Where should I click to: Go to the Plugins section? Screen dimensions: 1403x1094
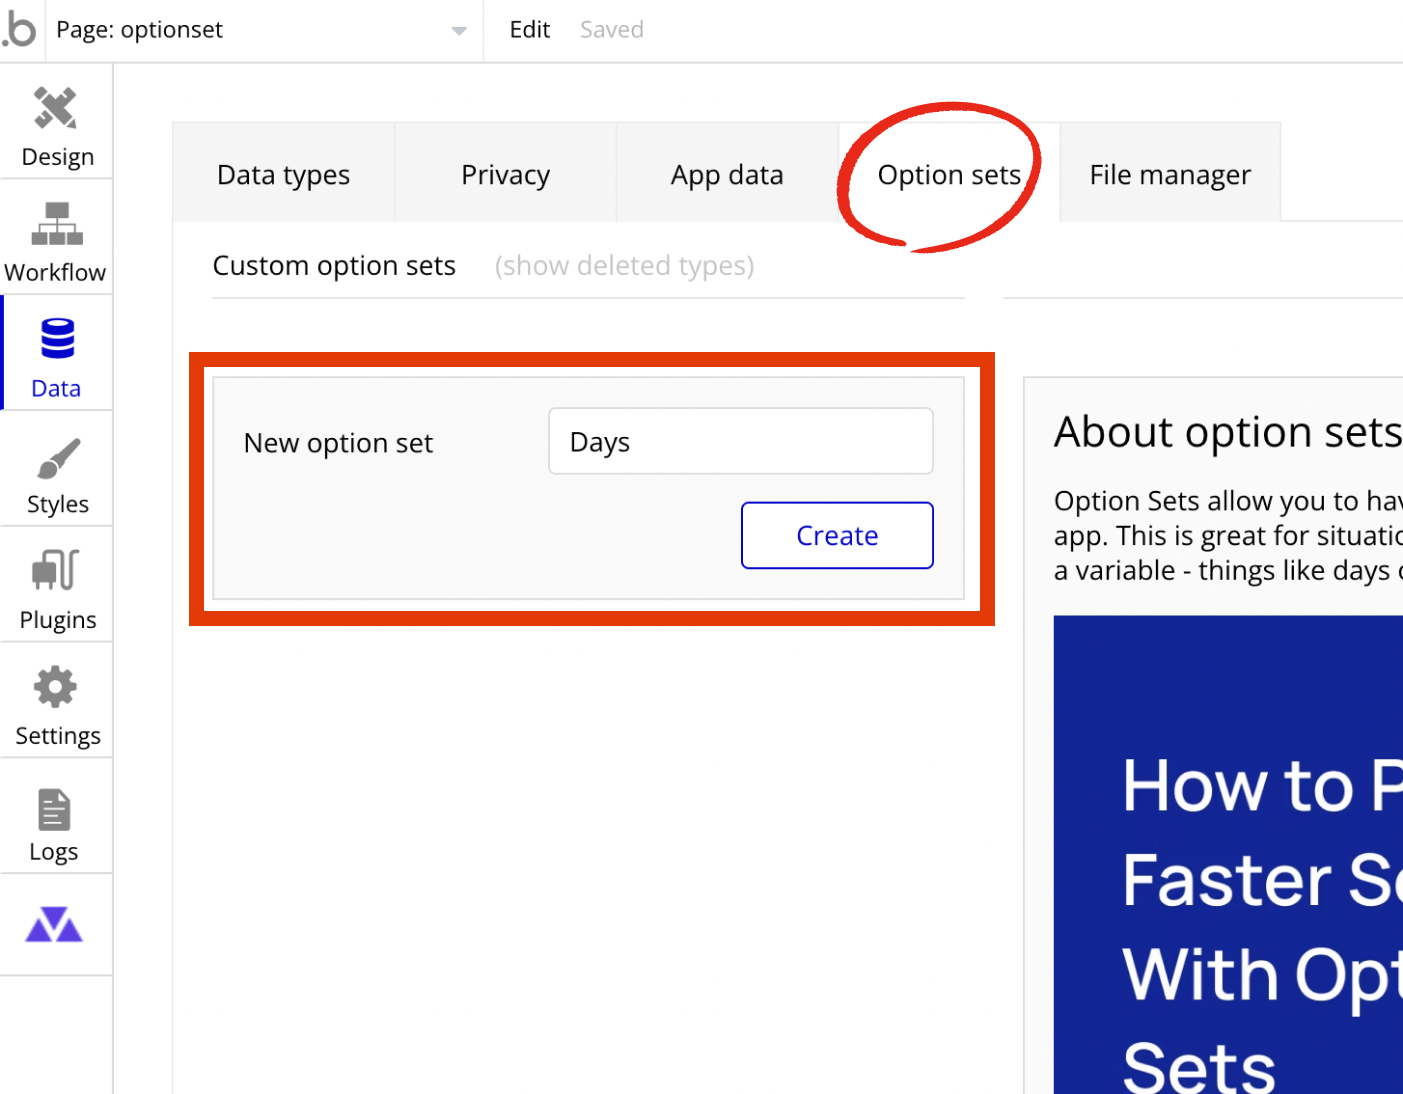coord(57,590)
